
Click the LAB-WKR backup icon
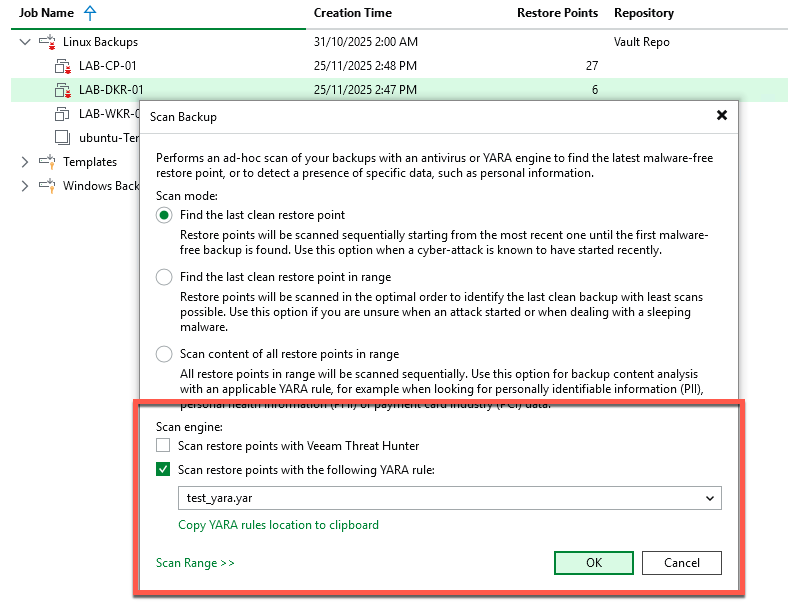(x=62, y=114)
